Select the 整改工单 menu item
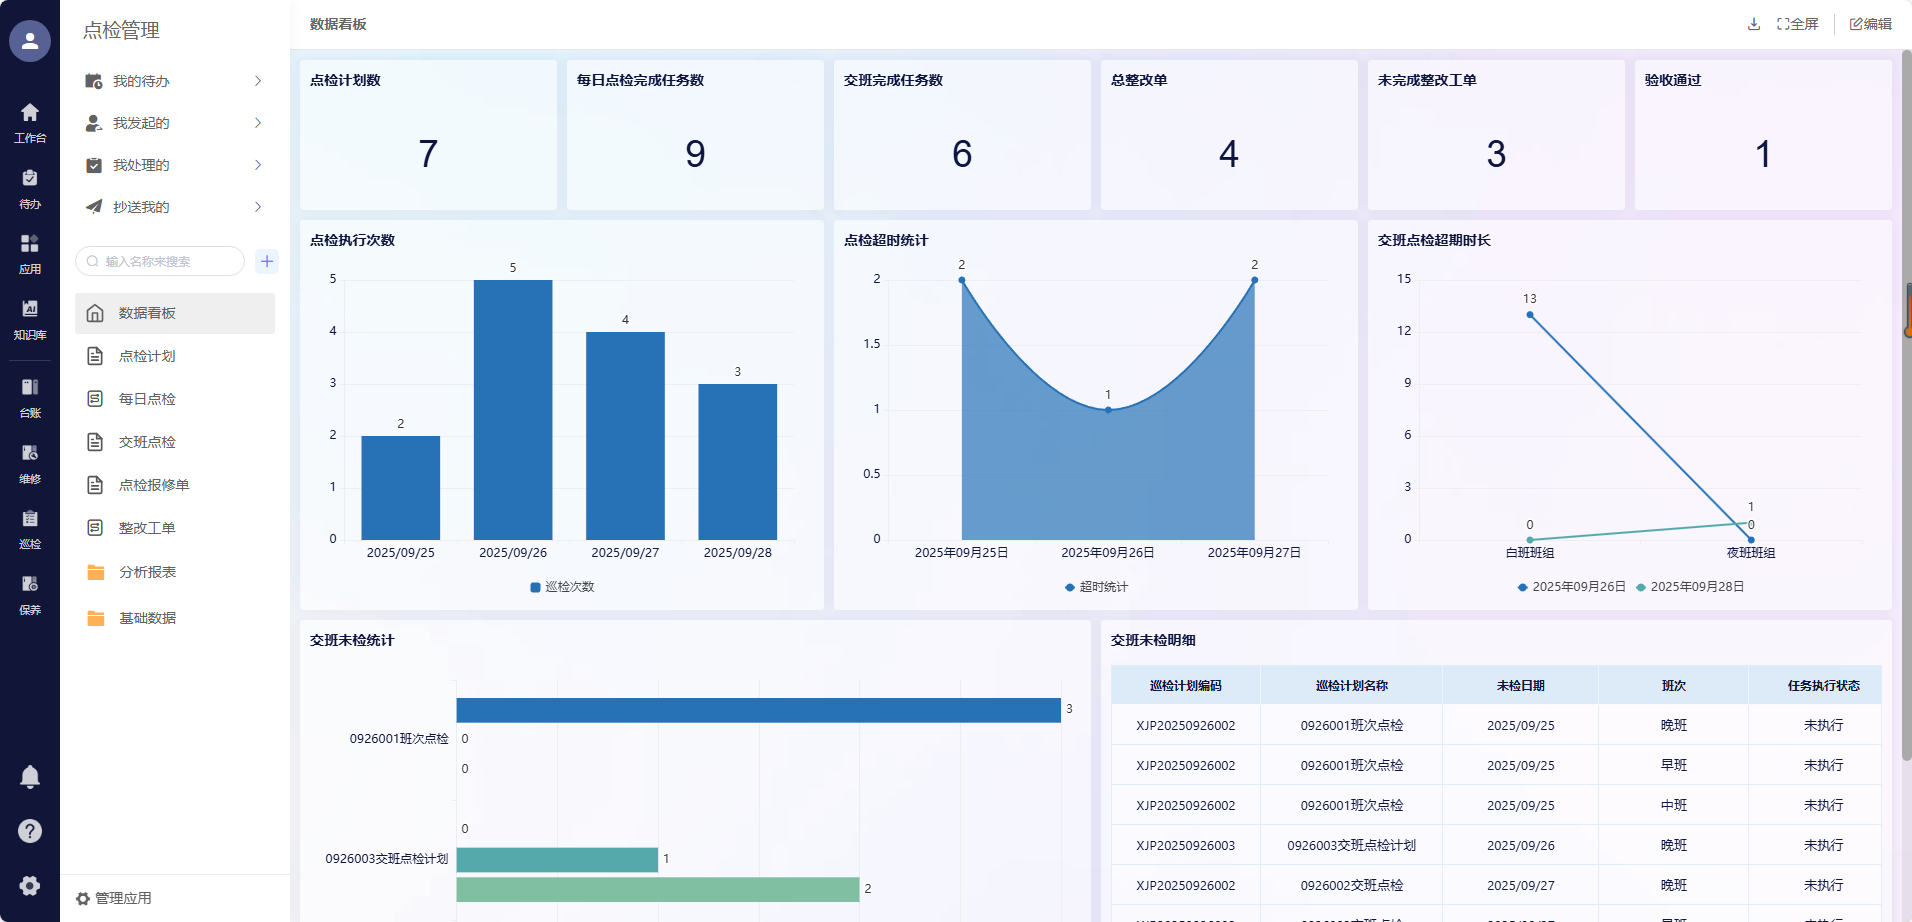The height and width of the screenshot is (922, 1912). click(147, 528)
